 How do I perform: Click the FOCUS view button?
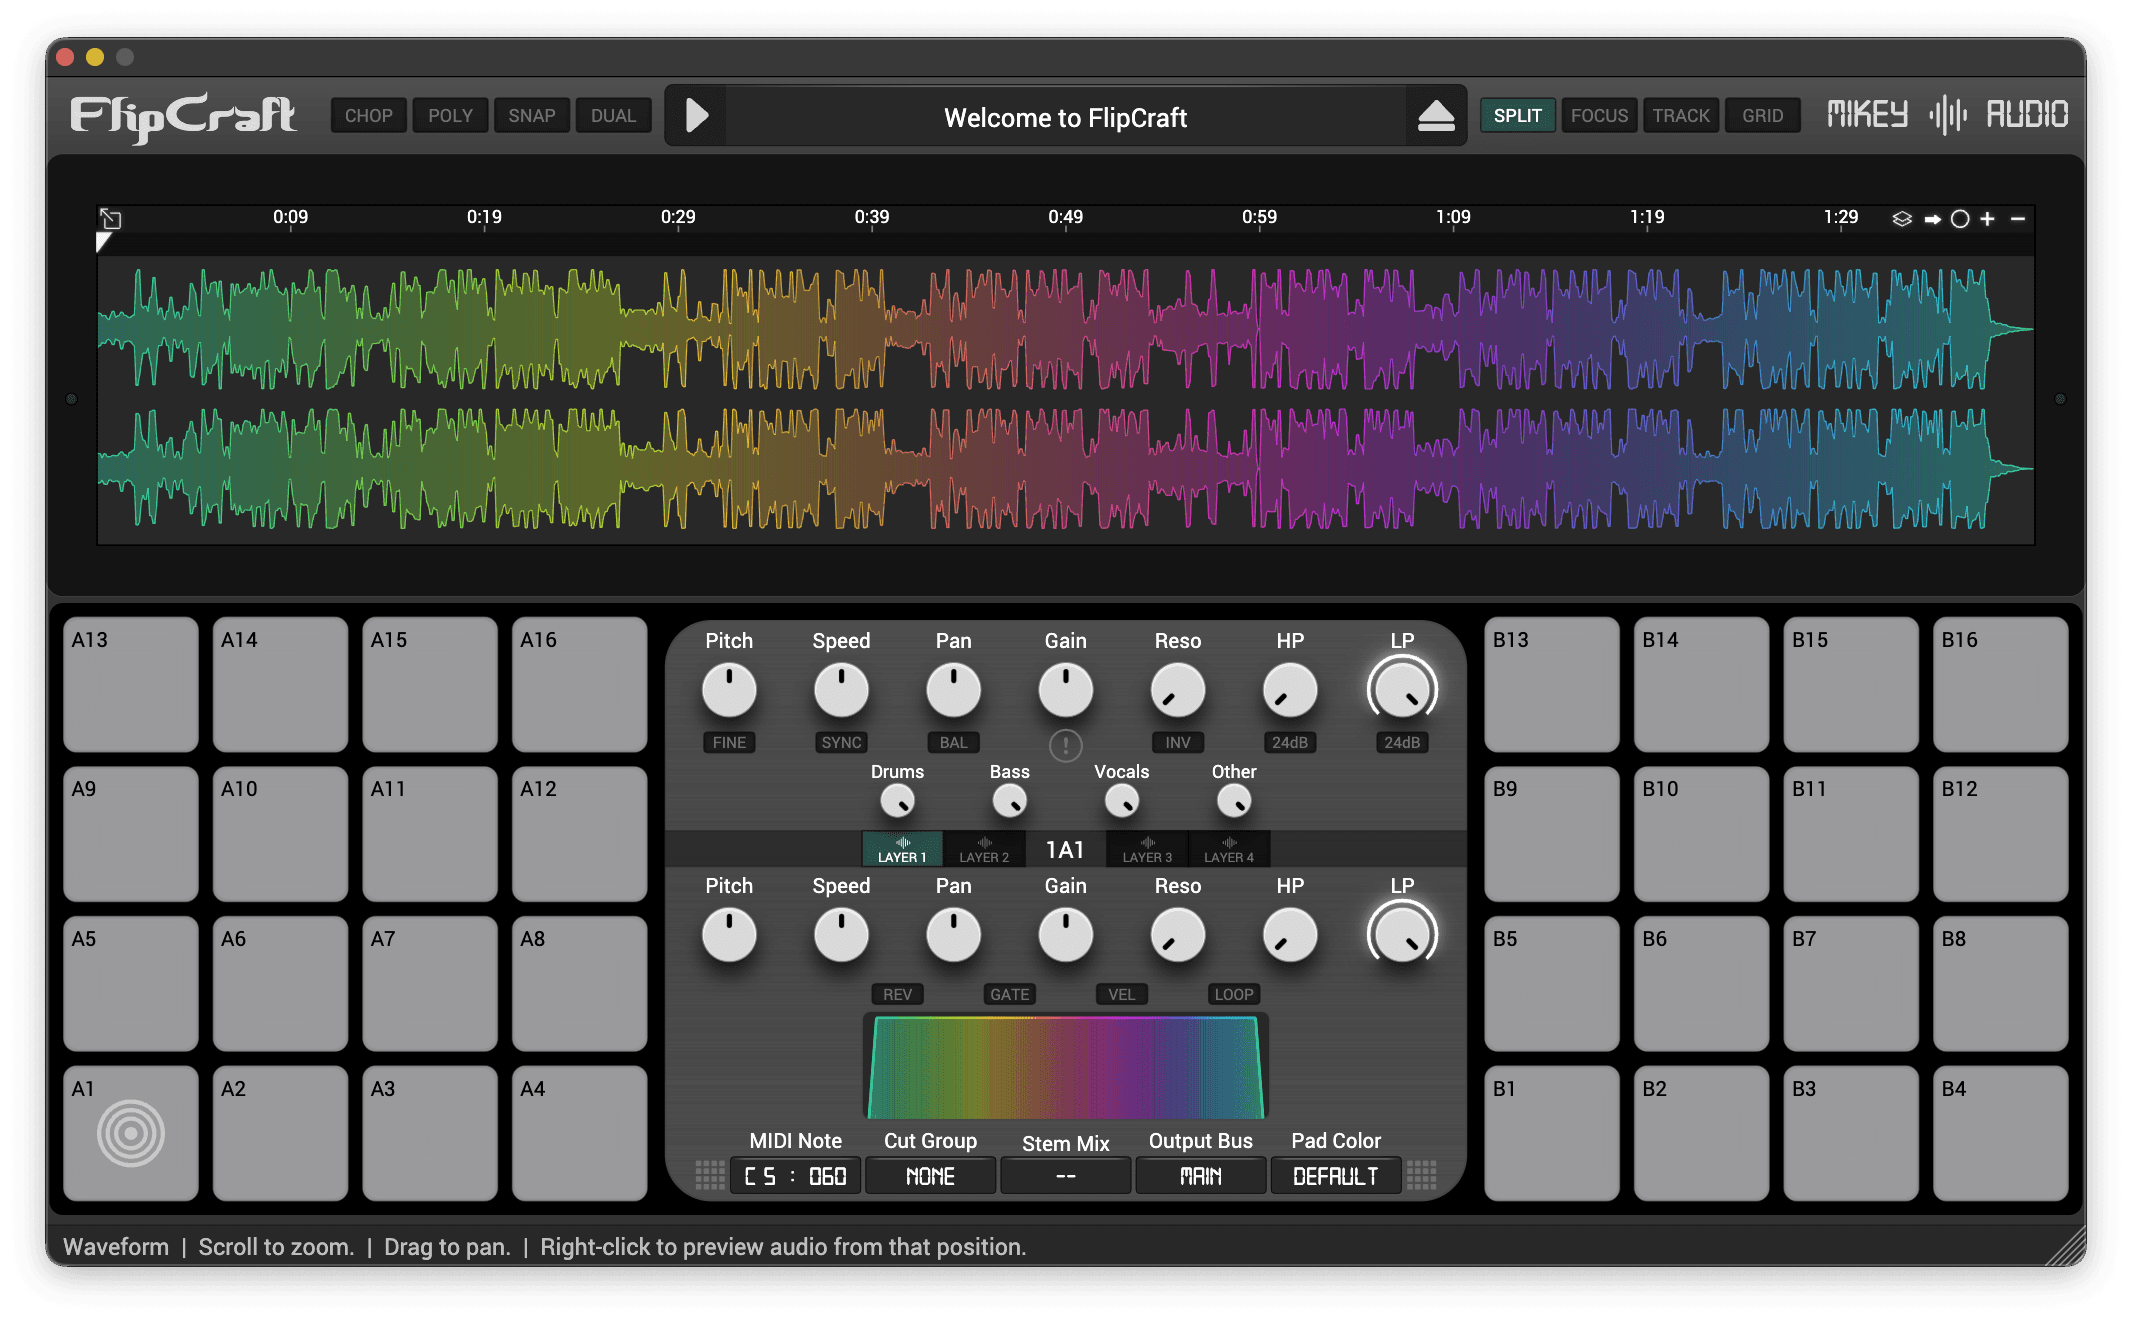tap(1599, 116)
